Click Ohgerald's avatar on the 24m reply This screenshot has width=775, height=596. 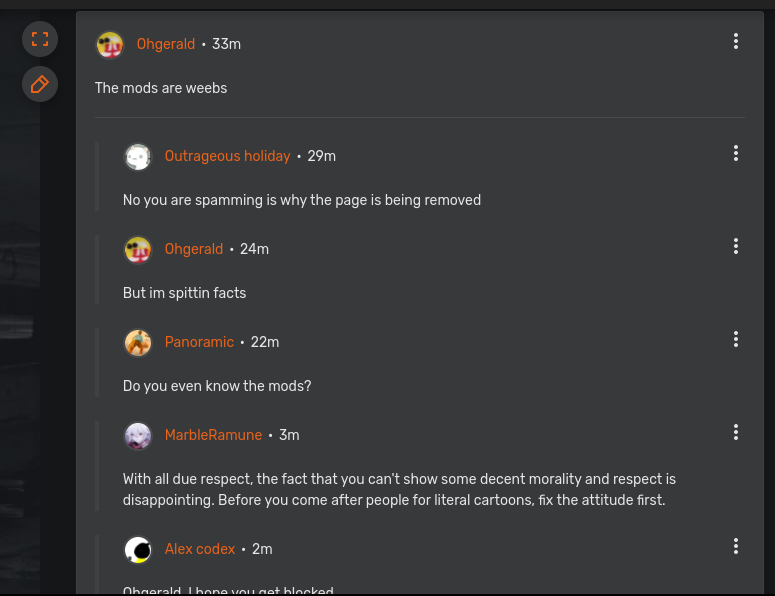point(138,250)
